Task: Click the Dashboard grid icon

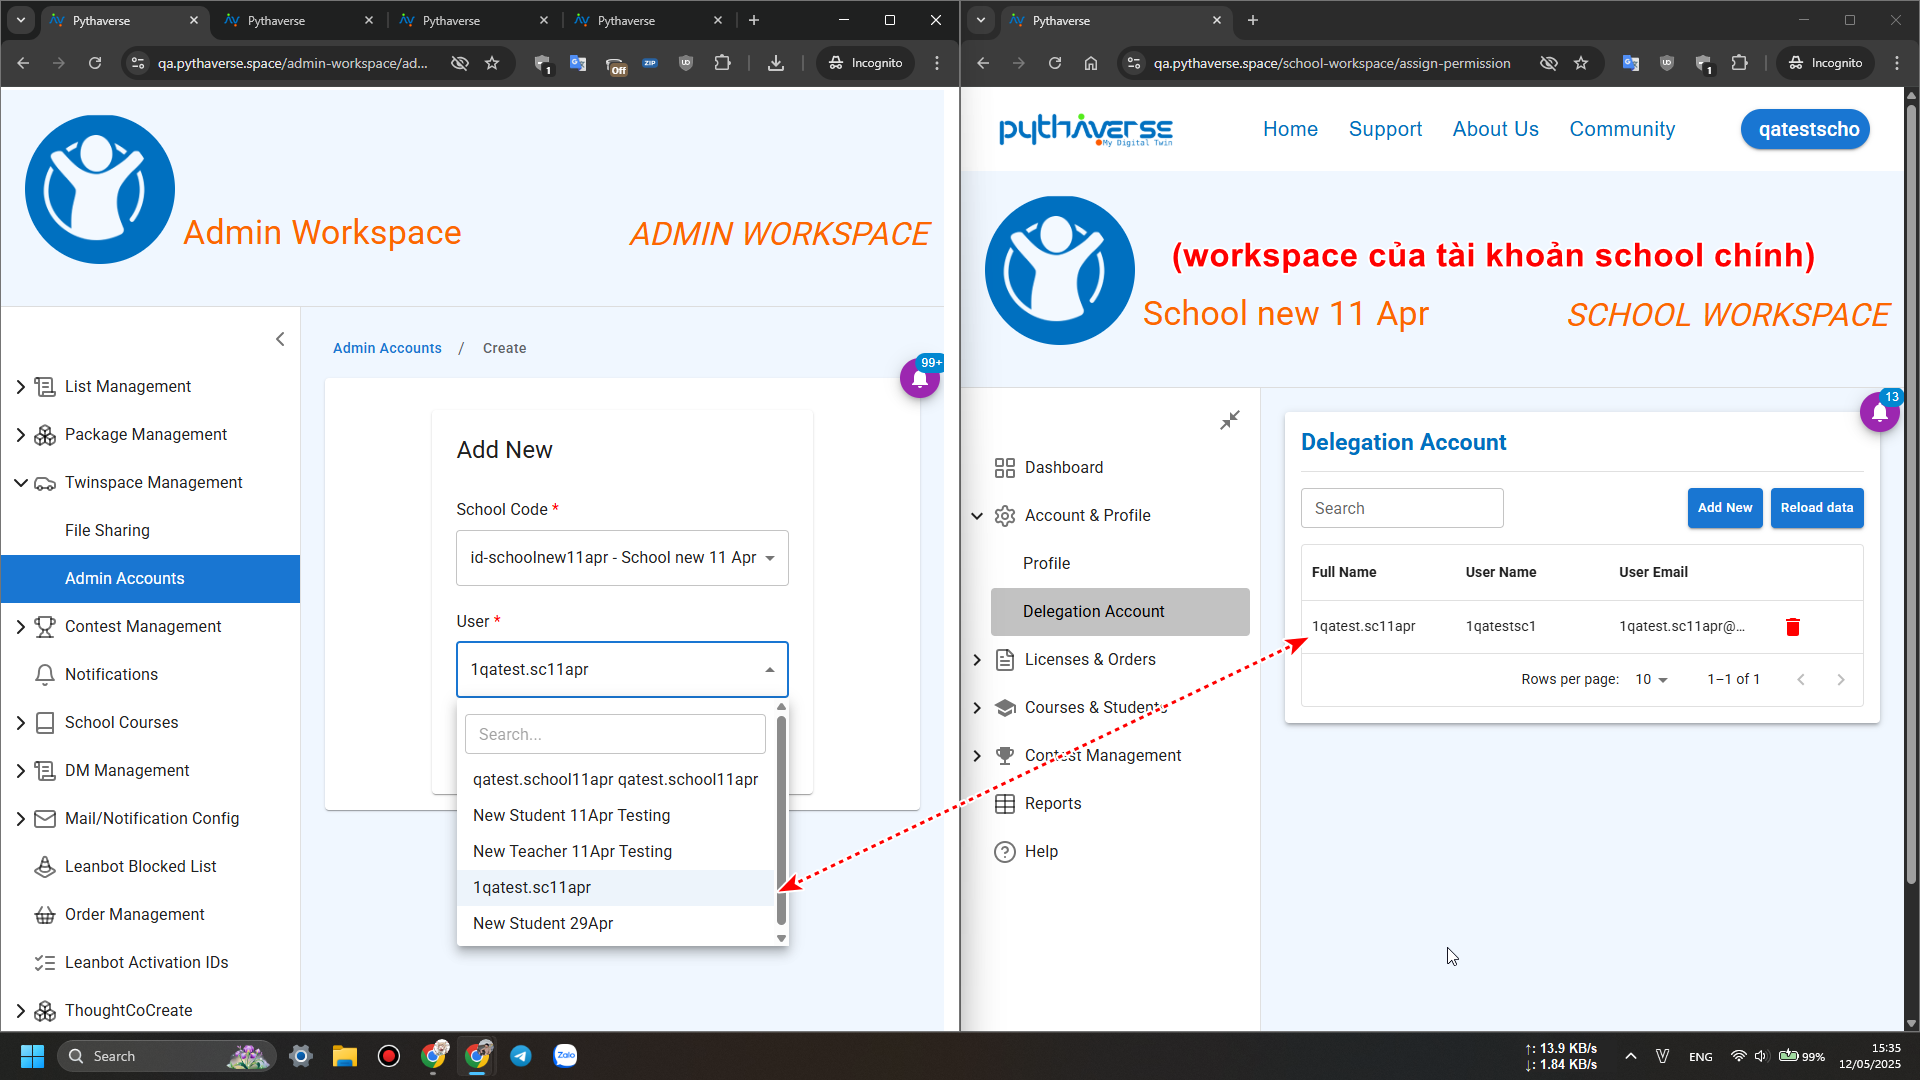Action: click(x=1004, y=468)
